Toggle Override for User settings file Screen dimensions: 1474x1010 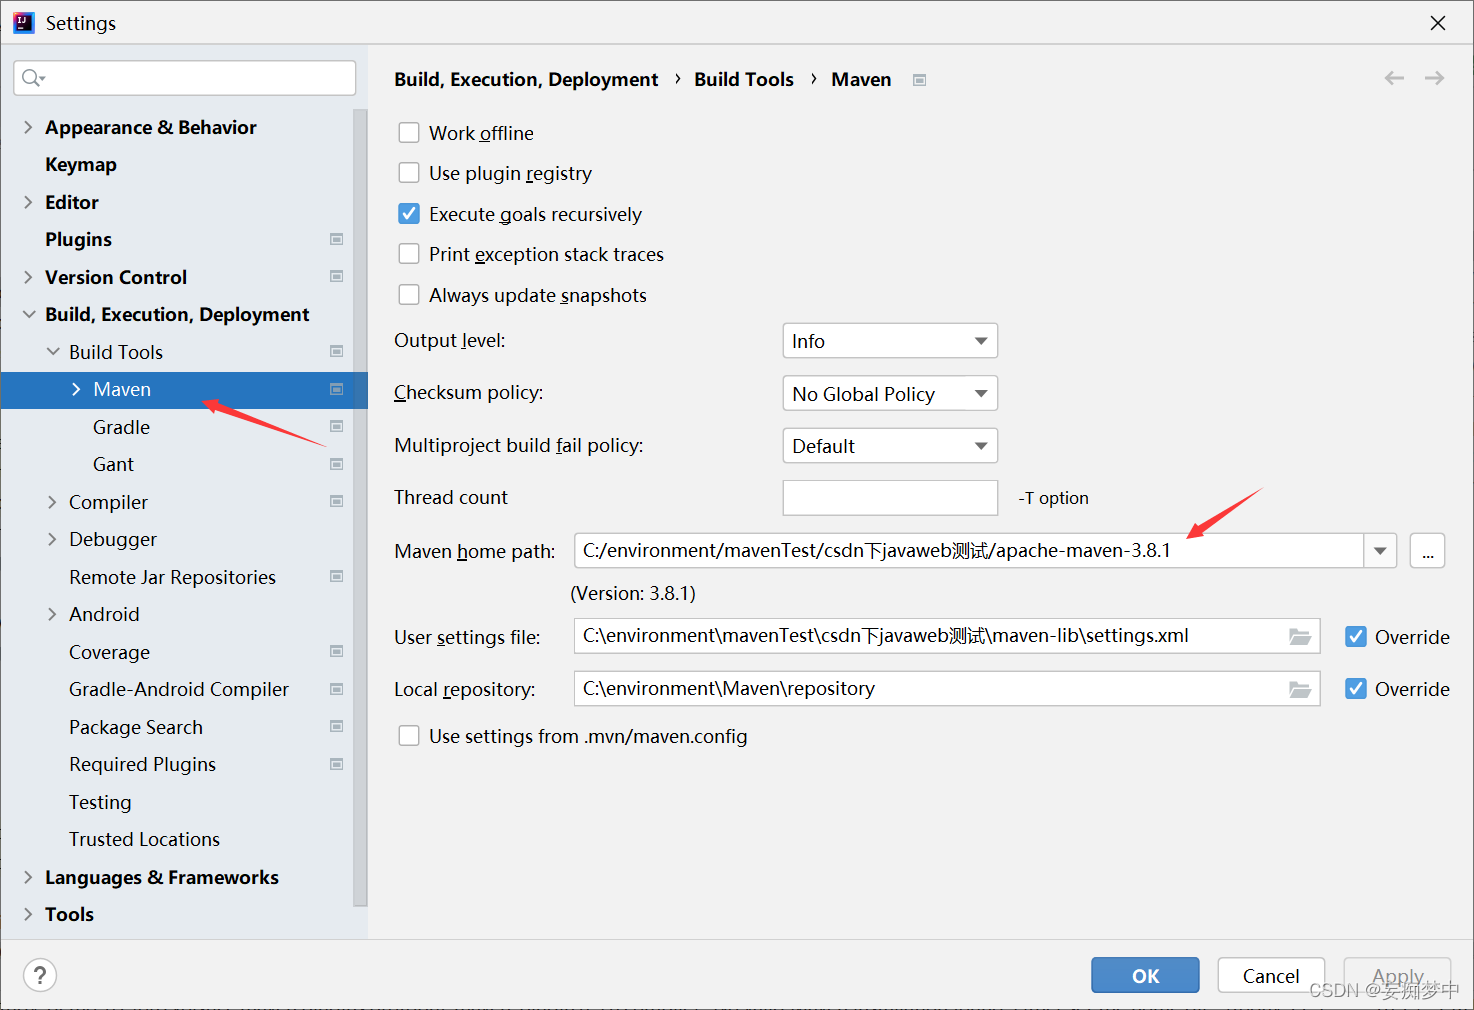(x=1356, y=637)
